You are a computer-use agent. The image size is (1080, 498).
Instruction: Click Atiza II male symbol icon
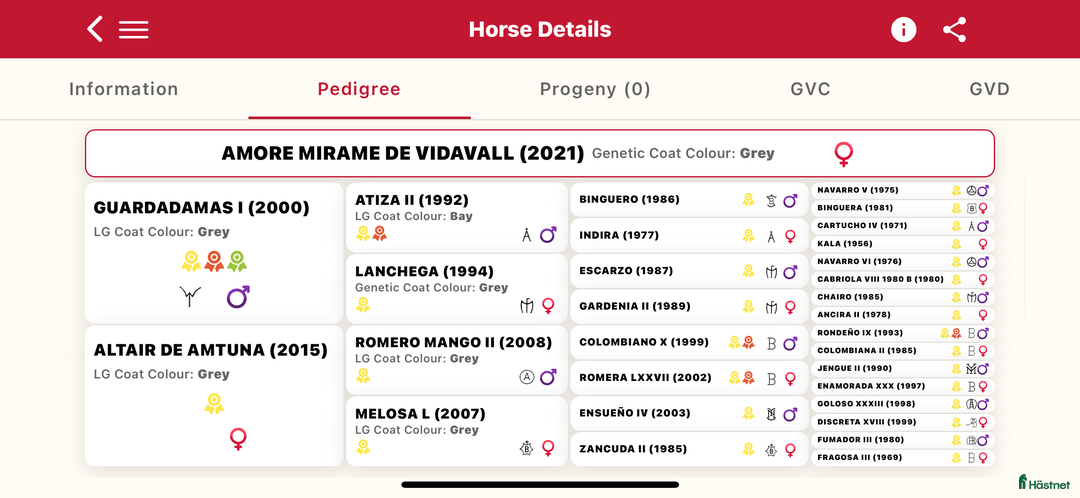coord(548,235)
